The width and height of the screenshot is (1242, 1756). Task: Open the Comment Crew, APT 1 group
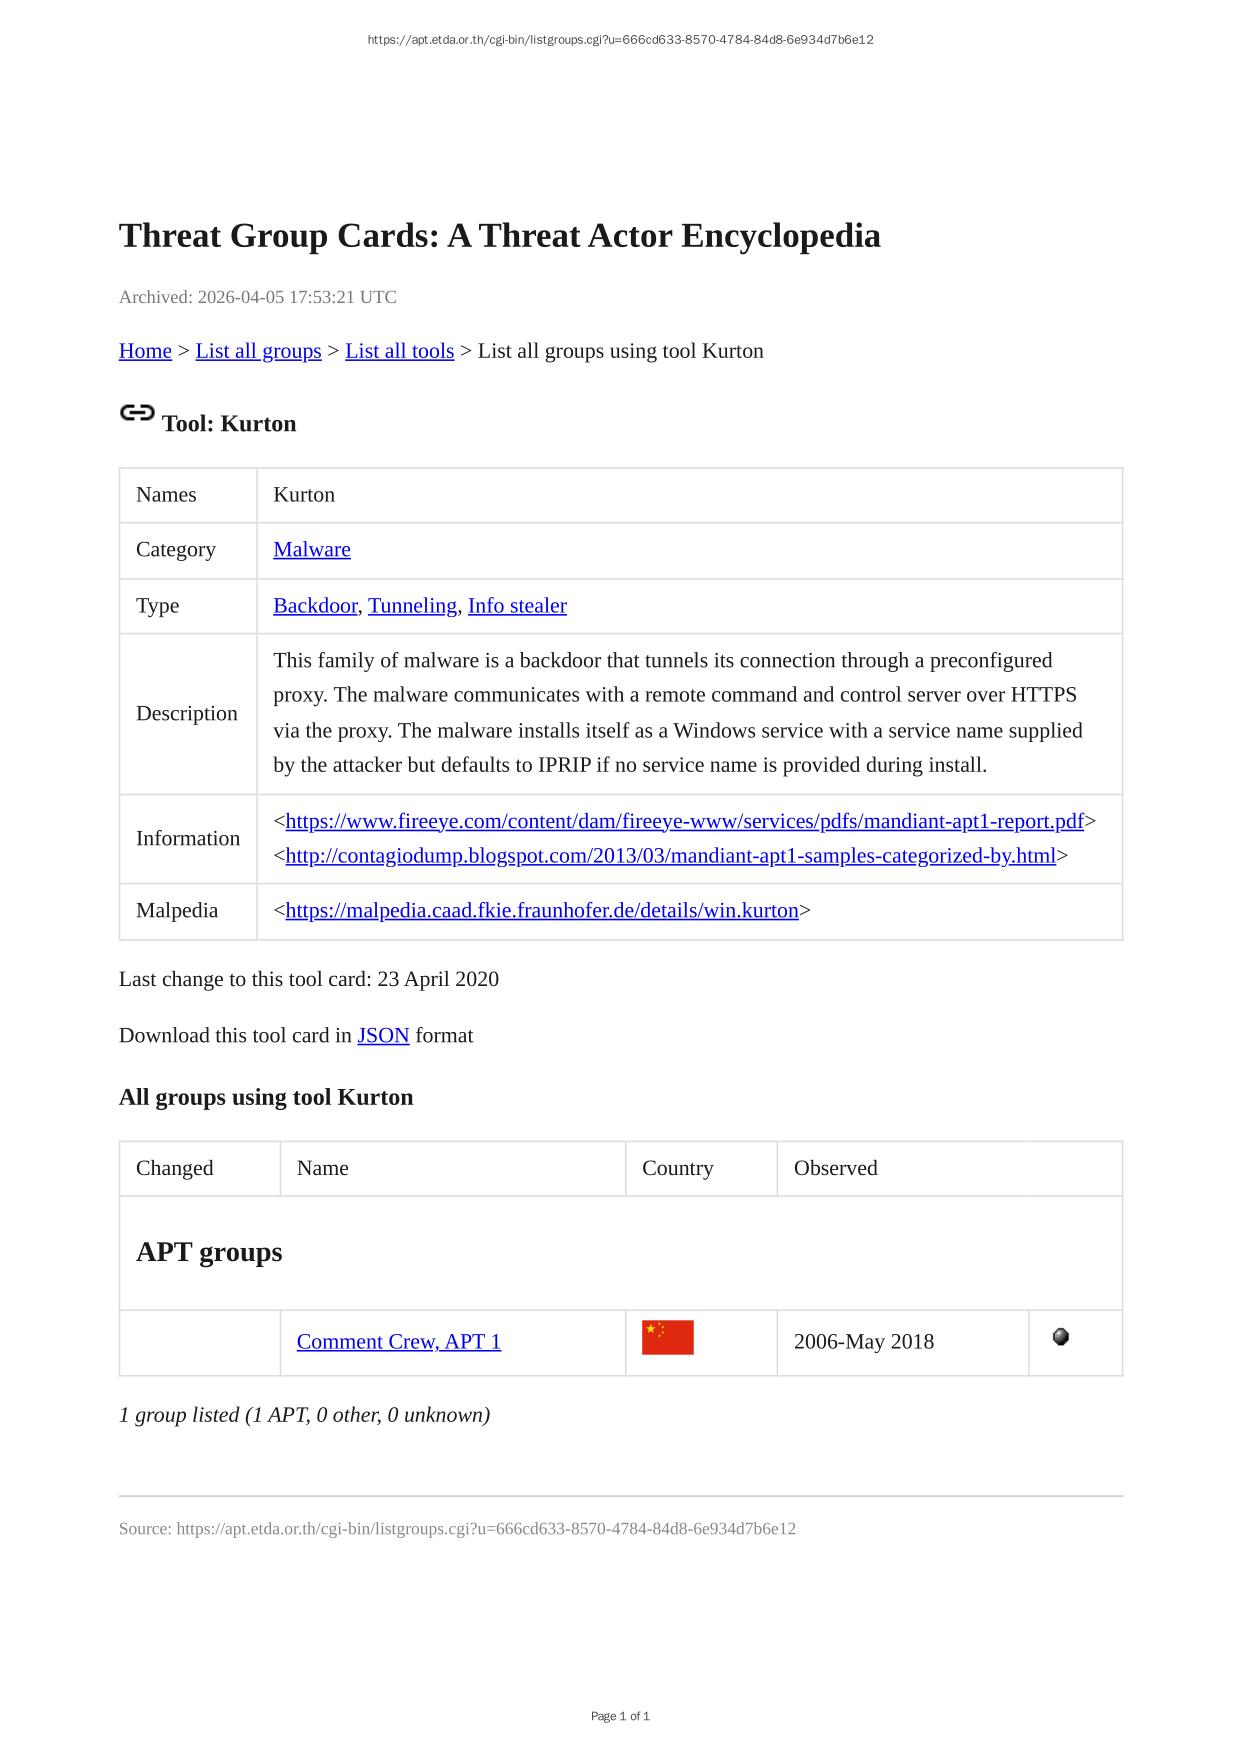point(399,1341)
